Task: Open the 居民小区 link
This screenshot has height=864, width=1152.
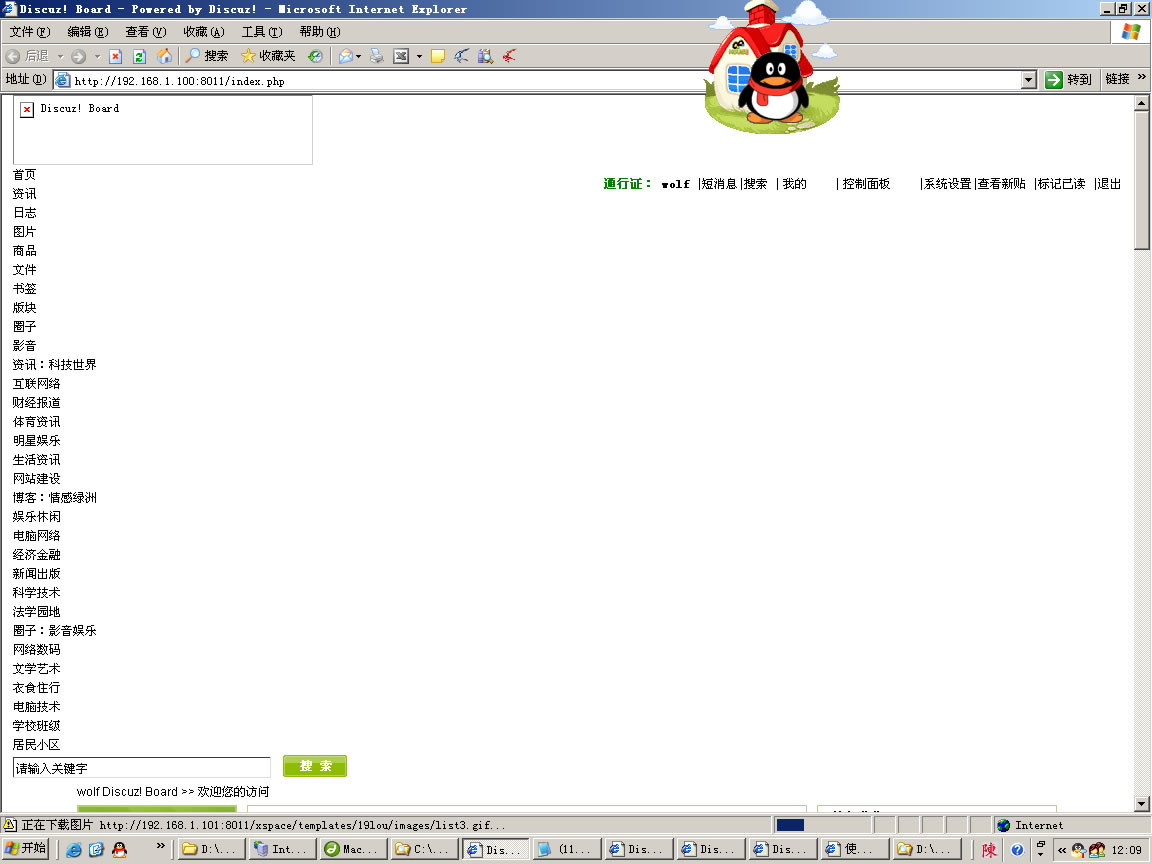Action: point(37,744)
